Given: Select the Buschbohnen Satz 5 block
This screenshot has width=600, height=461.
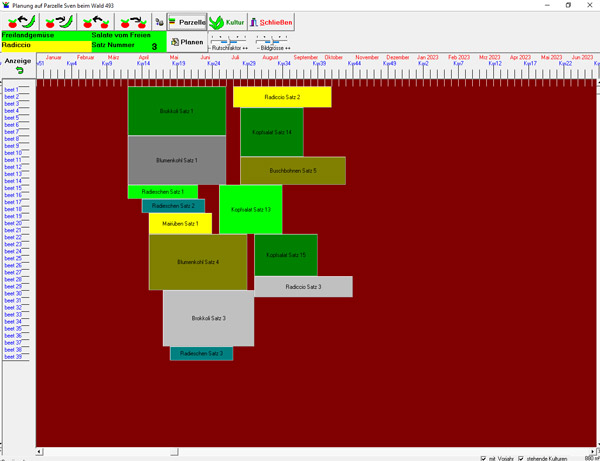Looking at the screenshot, I should (293, 171).
